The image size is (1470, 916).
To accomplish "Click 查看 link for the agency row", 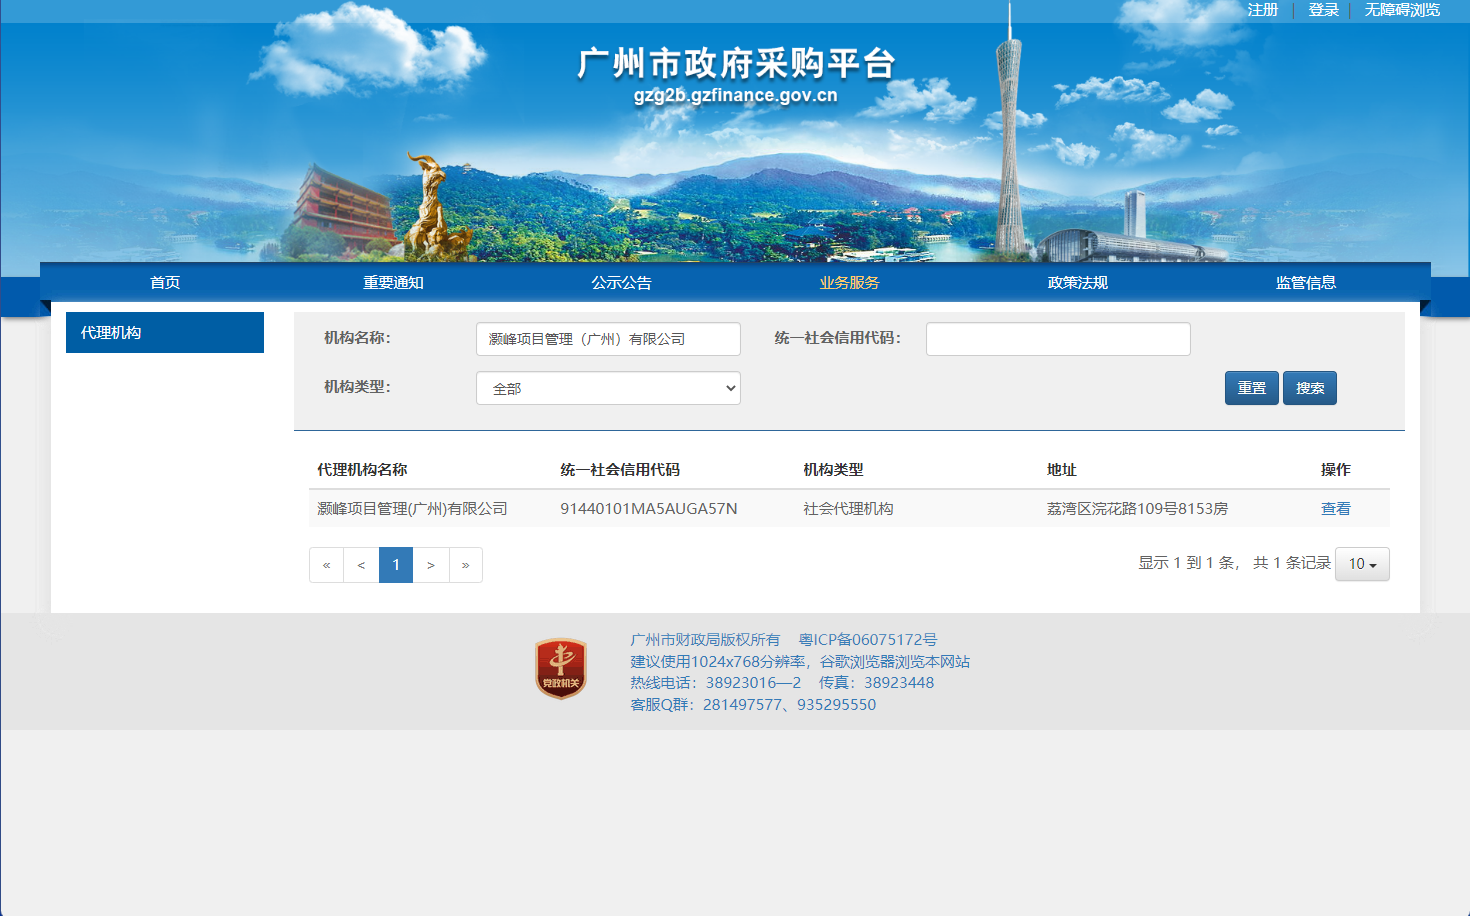I will pyautogui.click(x=1335, y=509).
